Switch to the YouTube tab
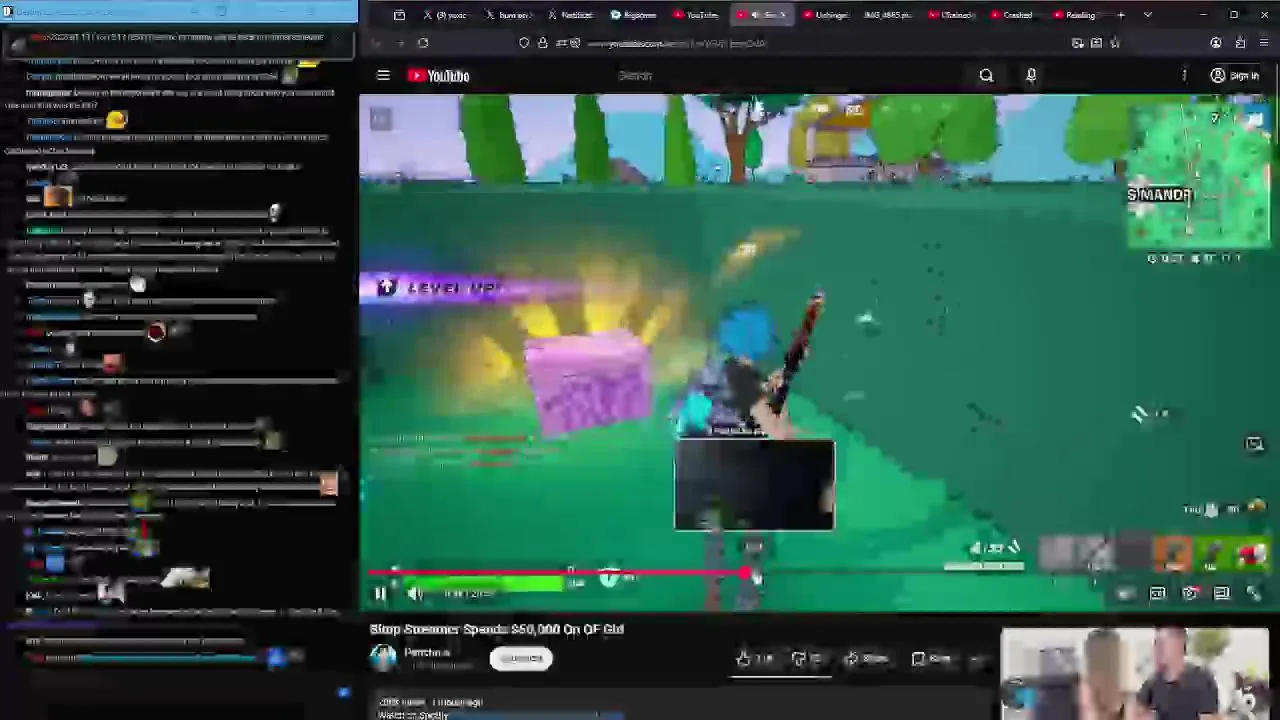1280x720 pixels. tap(695, 15)
